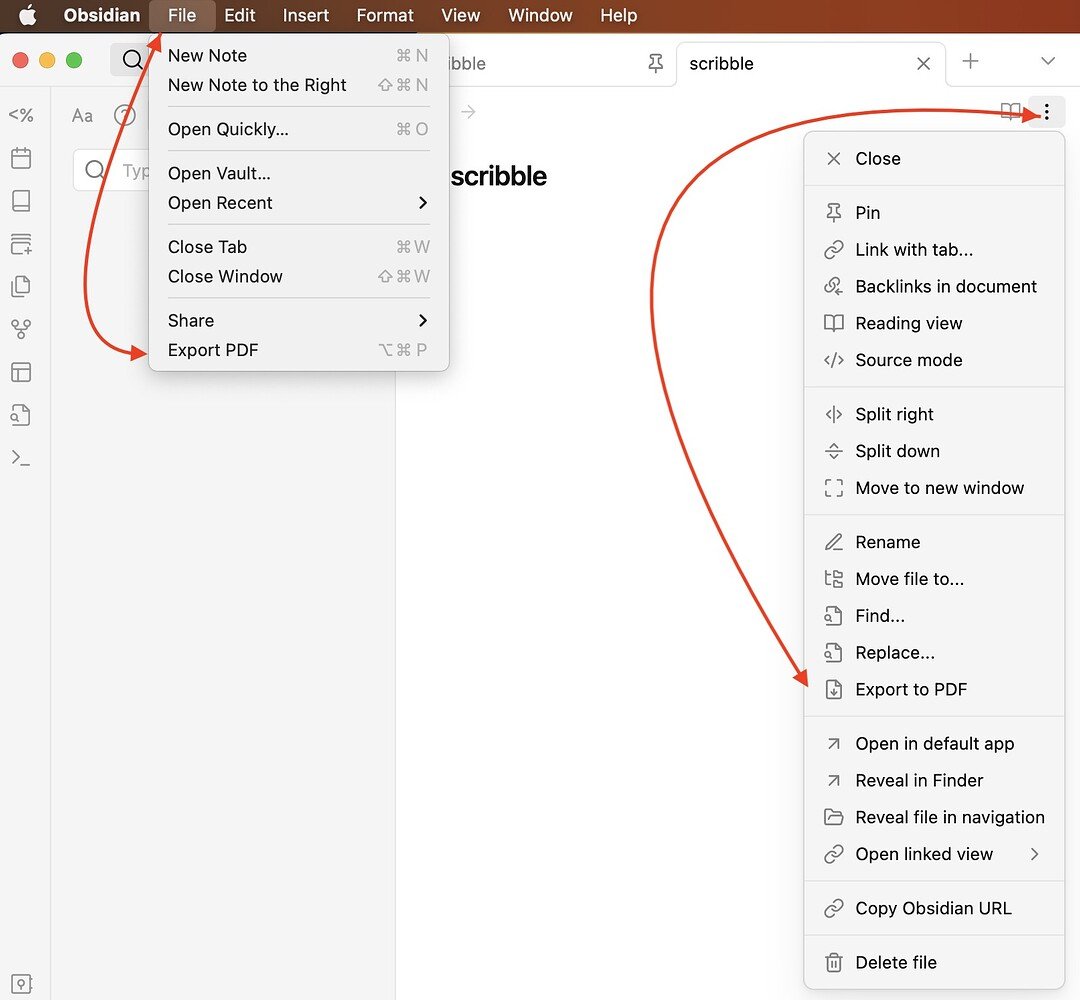1080x1000 pixels.
Task: Add a new tab with plus button
Action: [970, 62]
